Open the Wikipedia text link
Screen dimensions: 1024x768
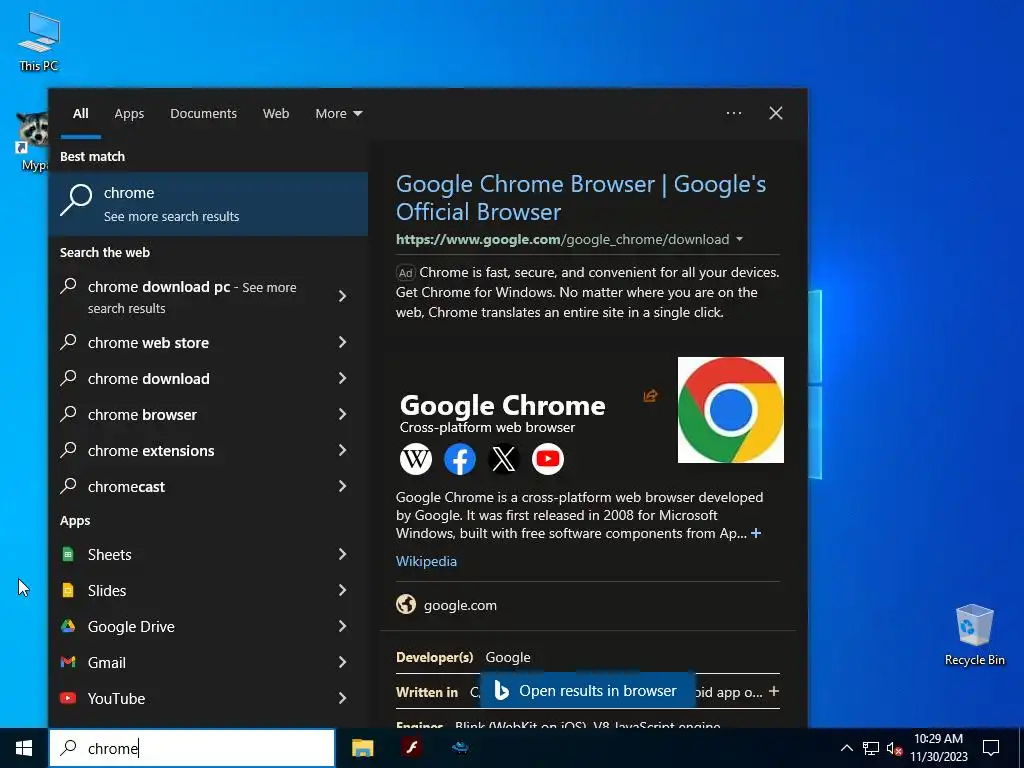[x=426, y=561]
